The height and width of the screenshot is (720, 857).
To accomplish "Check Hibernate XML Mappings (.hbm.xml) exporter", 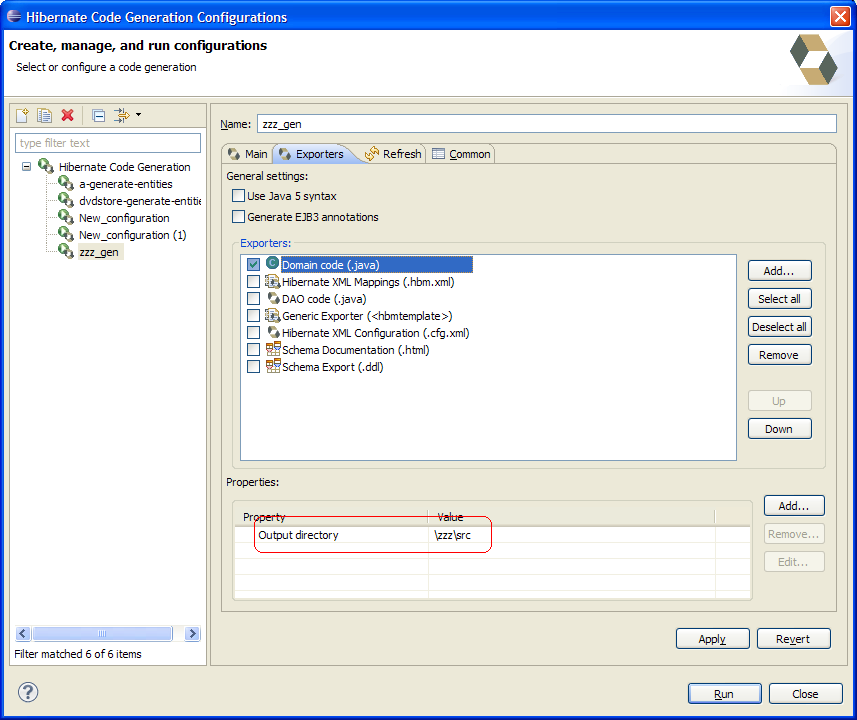I will (253, 282).
